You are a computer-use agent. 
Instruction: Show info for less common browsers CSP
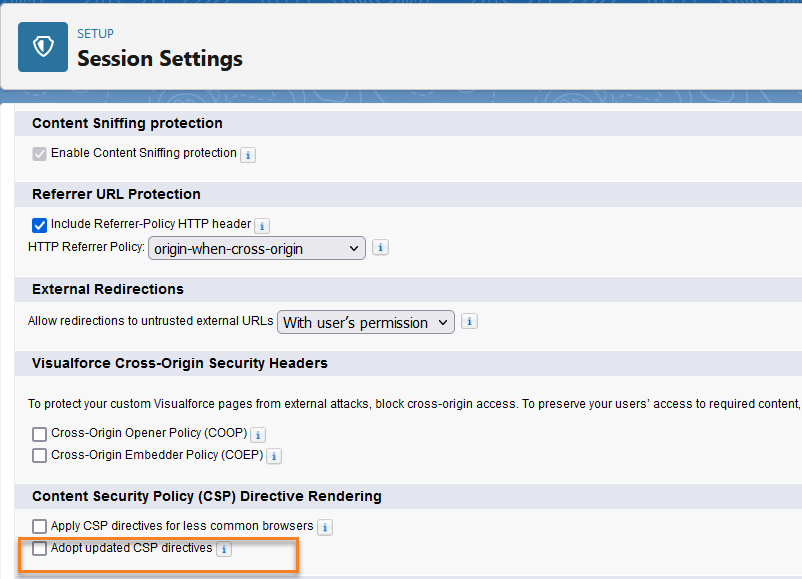[325, 527]
